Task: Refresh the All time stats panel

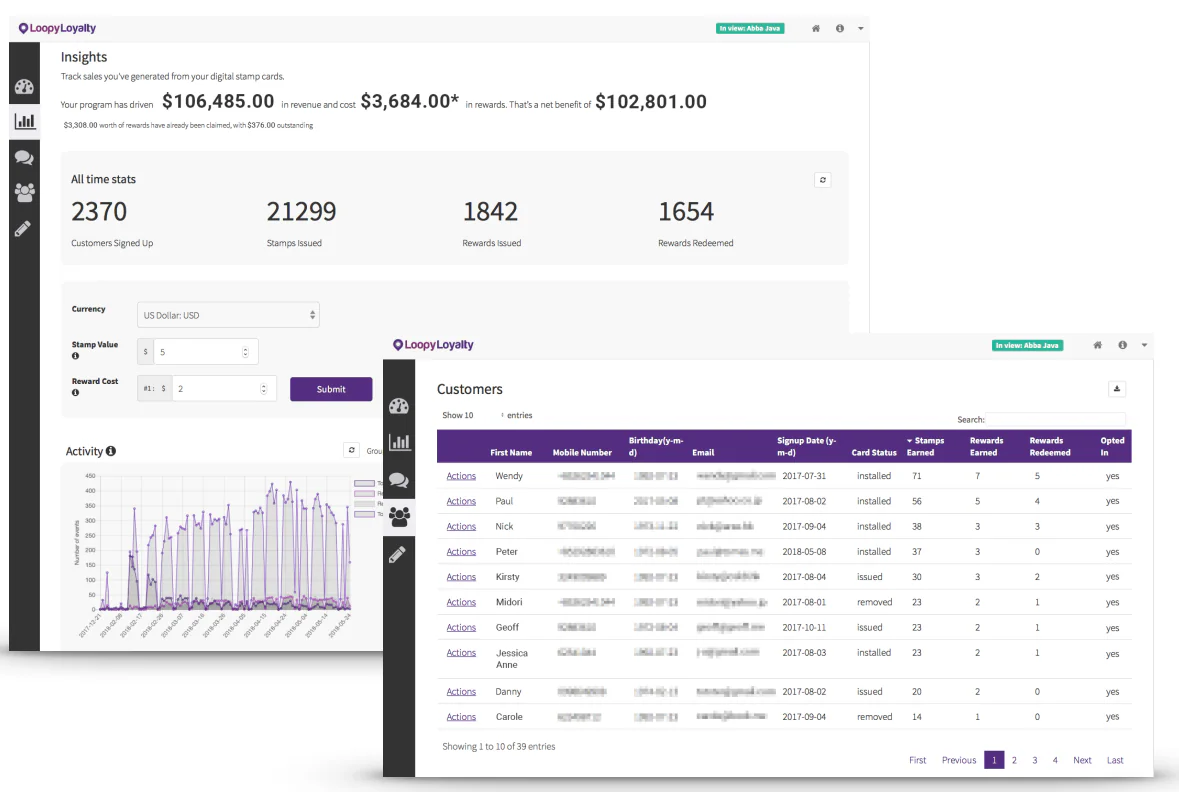Action: tap(823, 180)
